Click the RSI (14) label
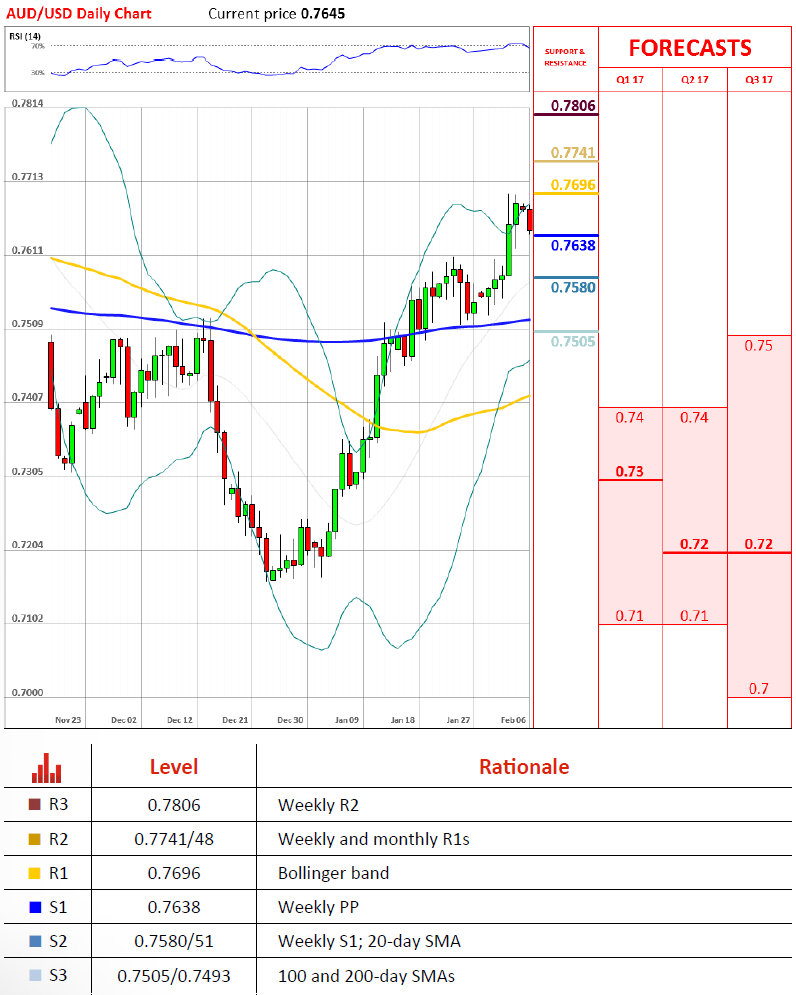This screenshot has height=995, width=796. [25, 36]
